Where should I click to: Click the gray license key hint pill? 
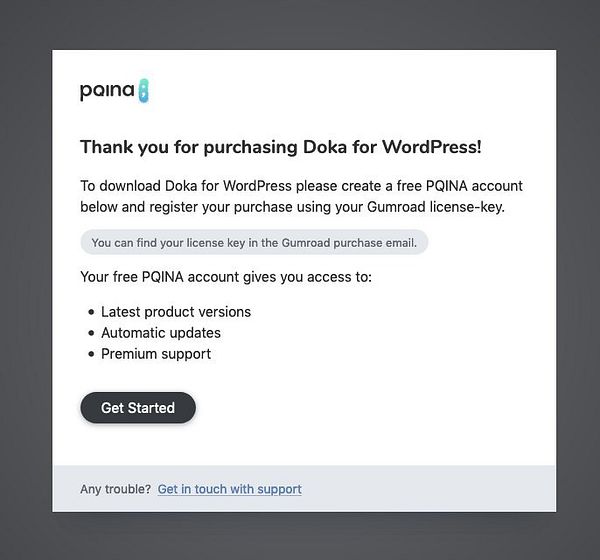[x=254, y=242]
